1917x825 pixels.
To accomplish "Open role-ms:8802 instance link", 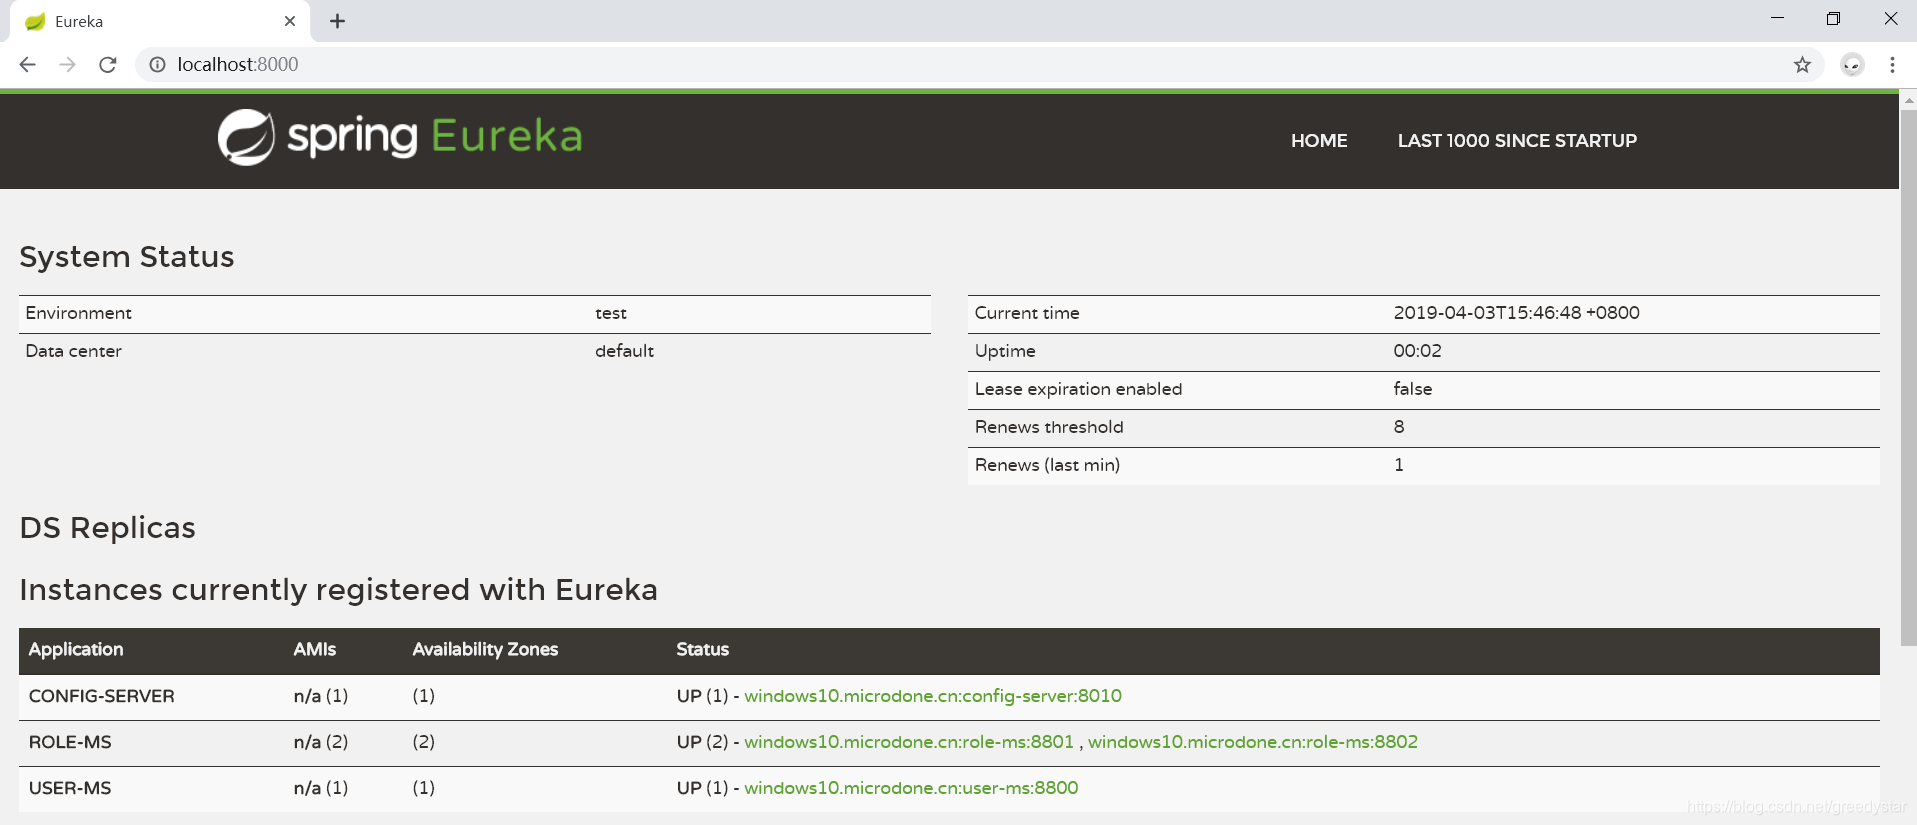I will point(1253,742).
